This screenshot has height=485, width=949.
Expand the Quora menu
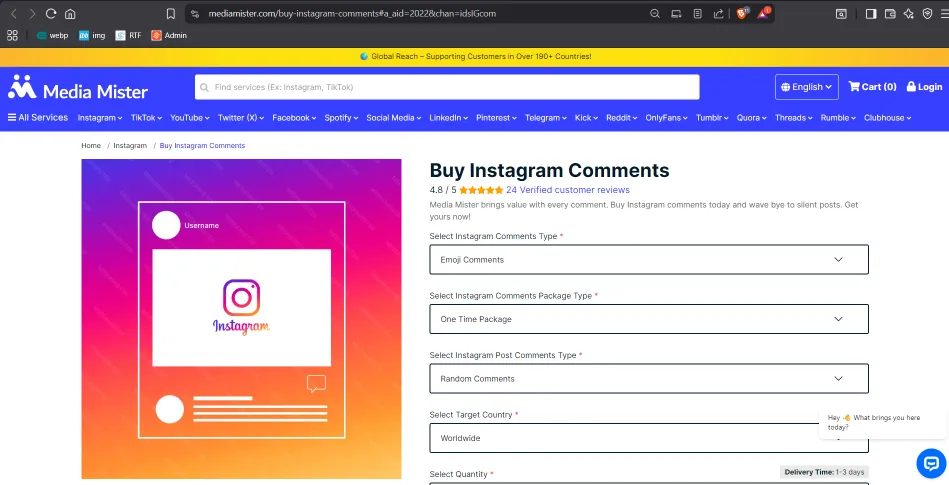point(752,117)
